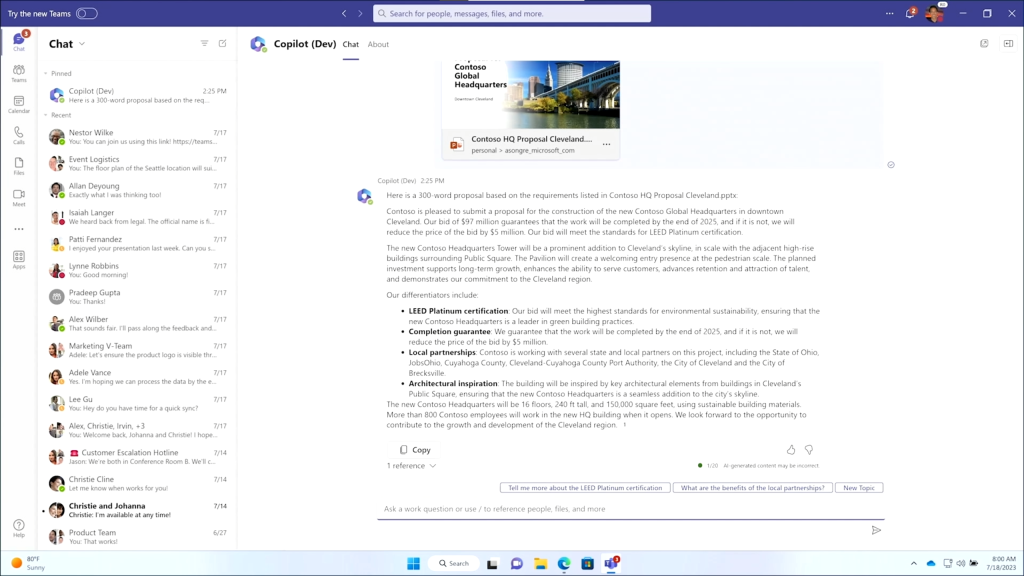Open the side panel icon at top right
This screenshot has height=576, width=1024.
[1008, 44]
